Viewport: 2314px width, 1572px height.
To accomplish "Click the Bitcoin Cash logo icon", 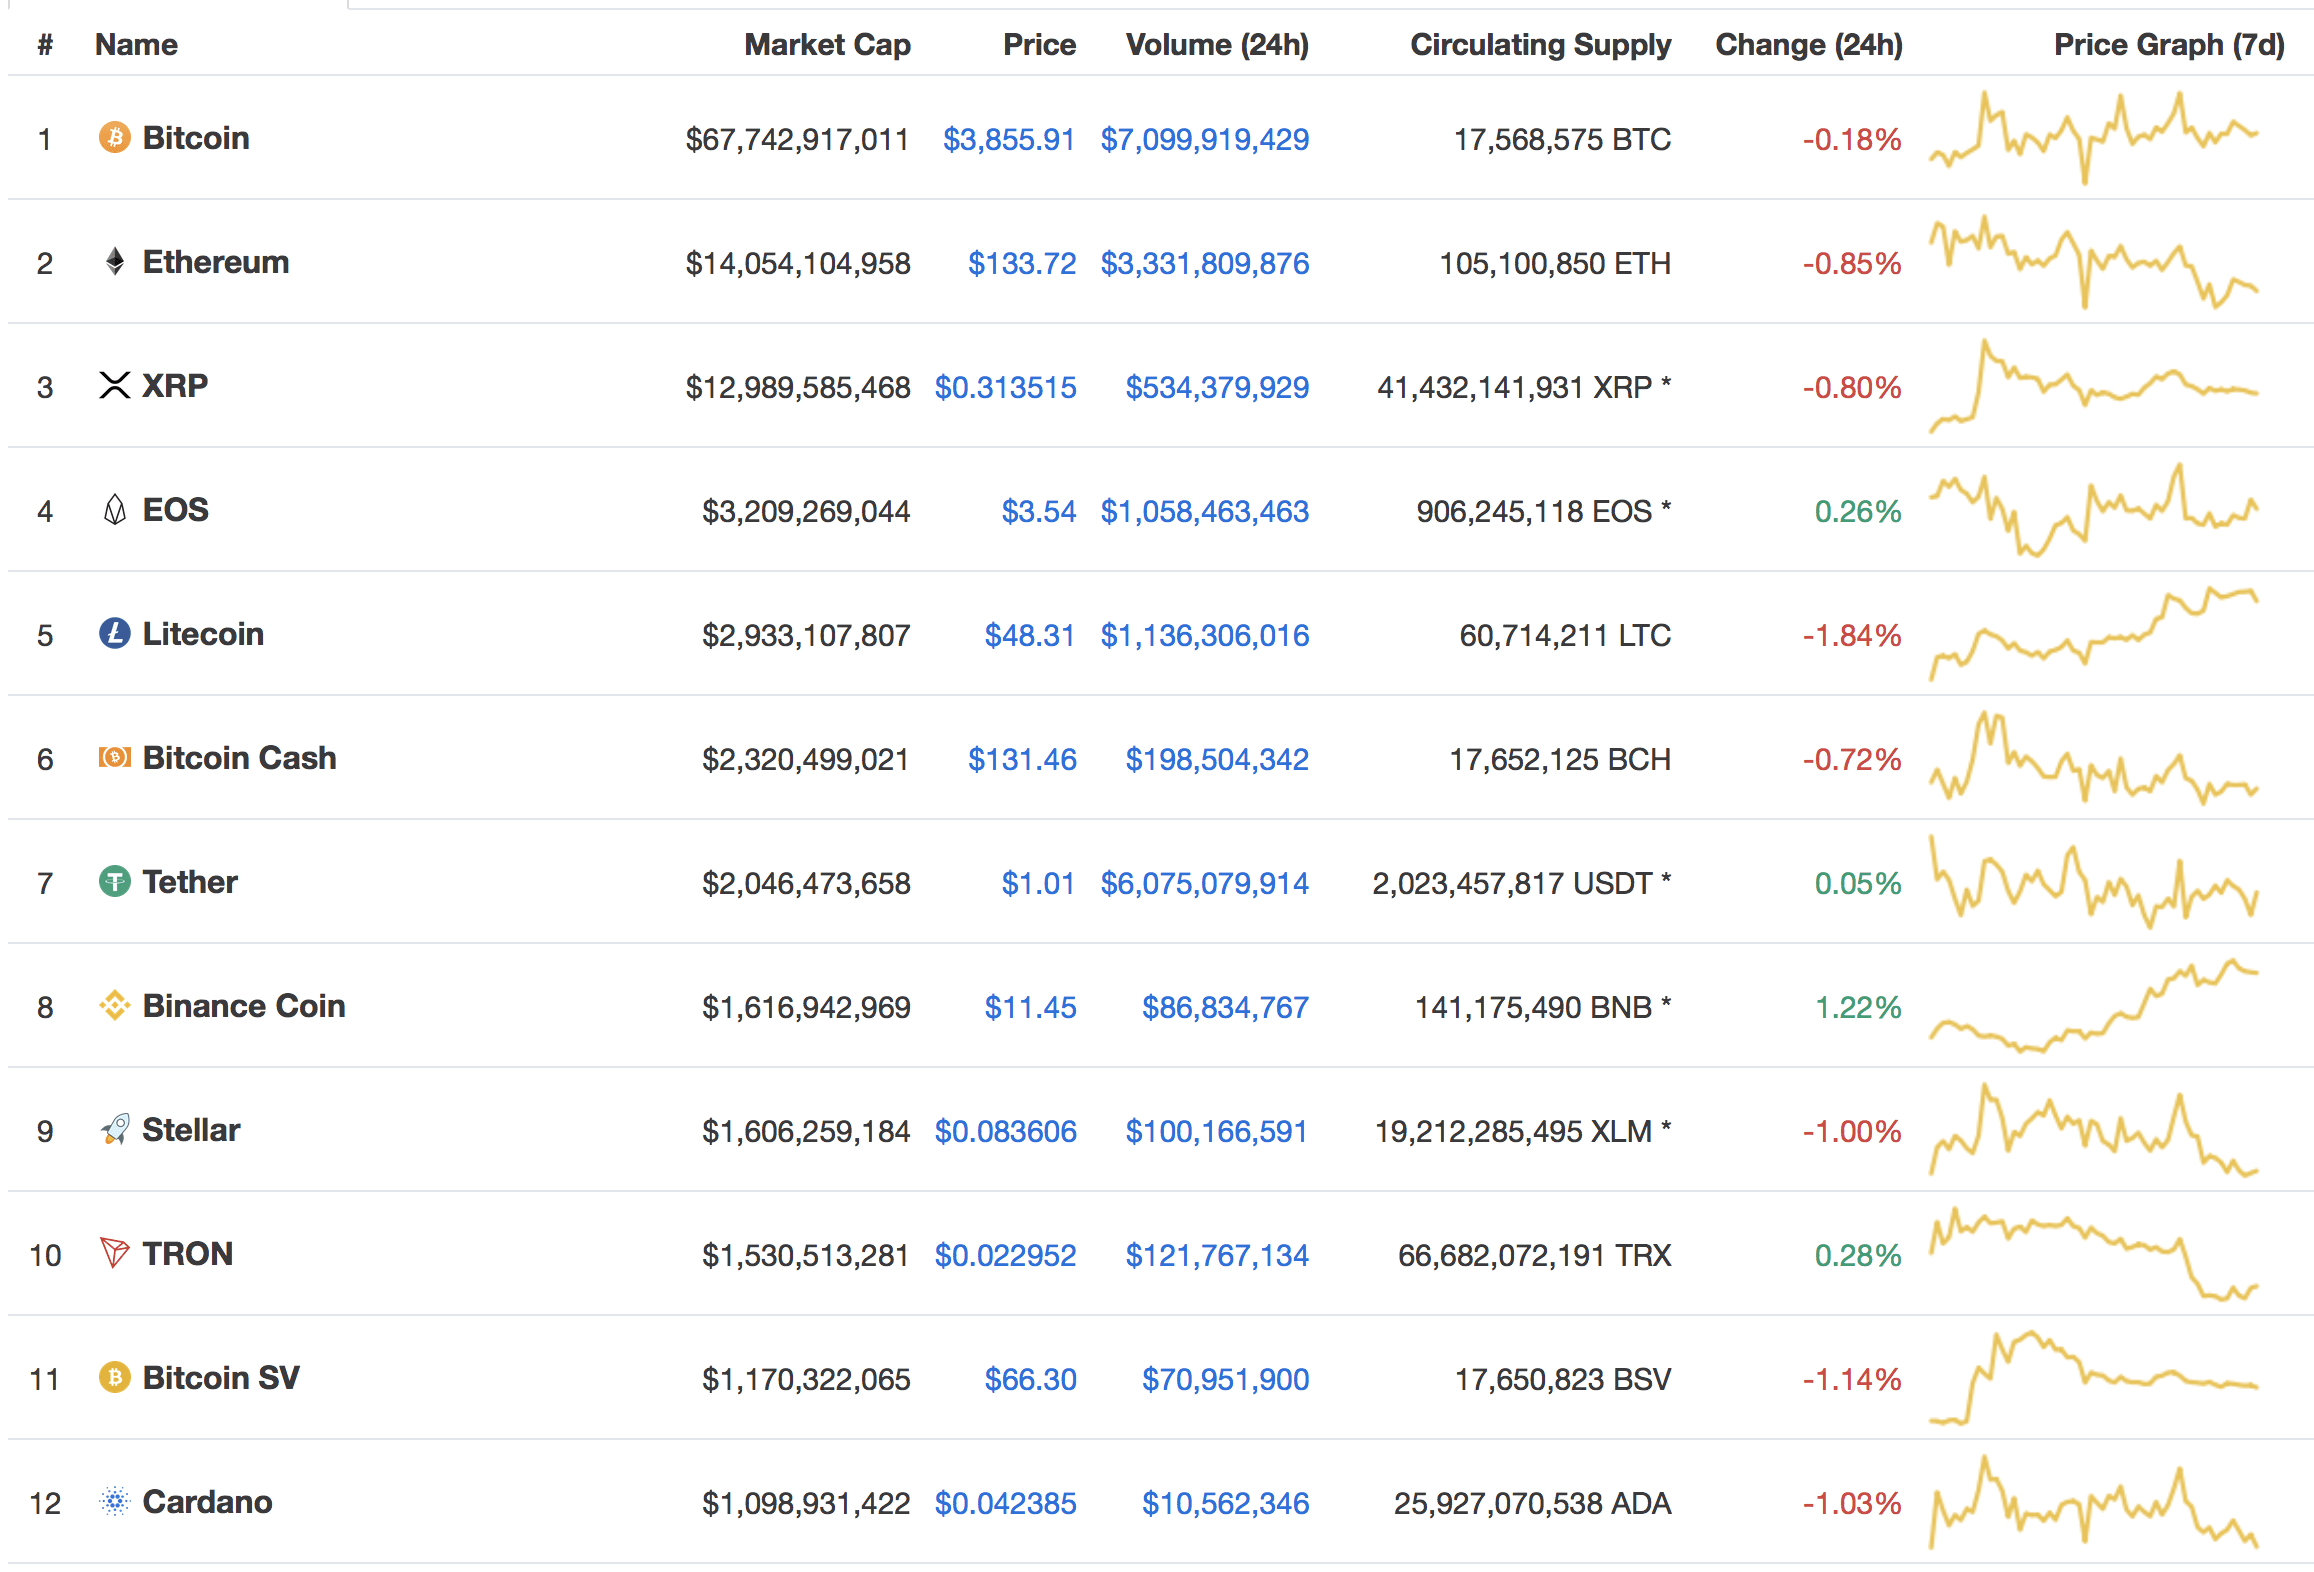I will [115, 757].
